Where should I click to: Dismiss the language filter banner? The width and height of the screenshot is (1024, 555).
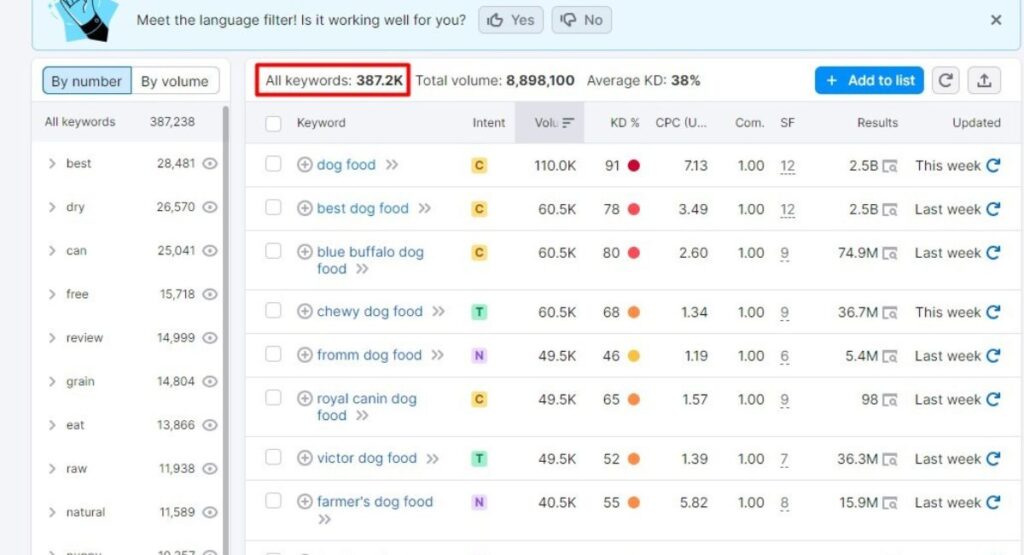coord(996,20)
